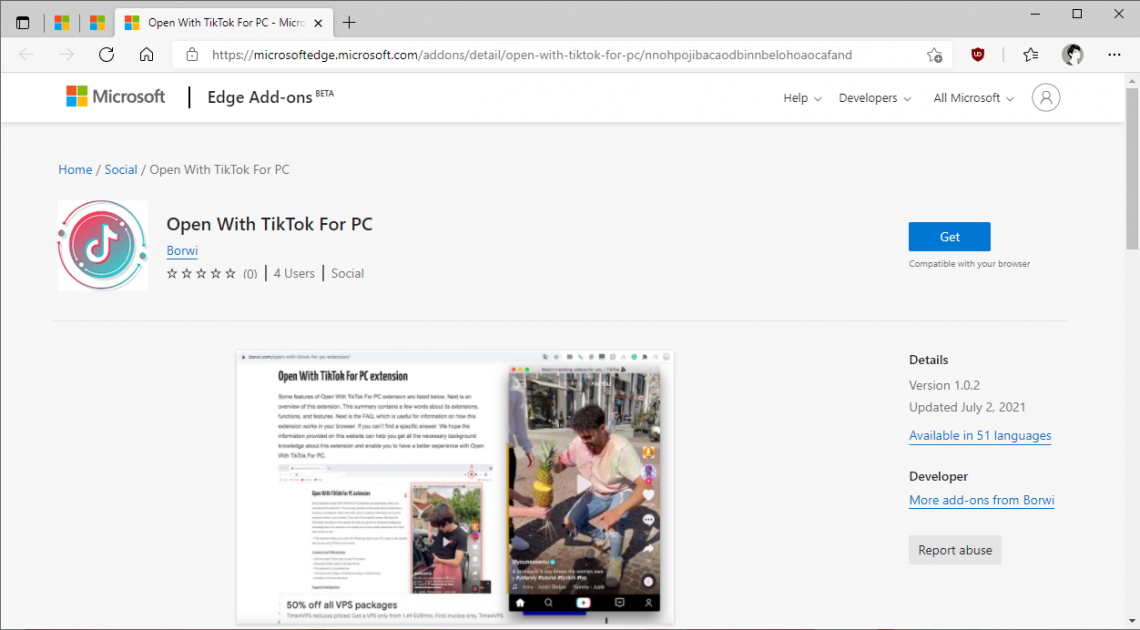Go back to previous page

point(27,54)
